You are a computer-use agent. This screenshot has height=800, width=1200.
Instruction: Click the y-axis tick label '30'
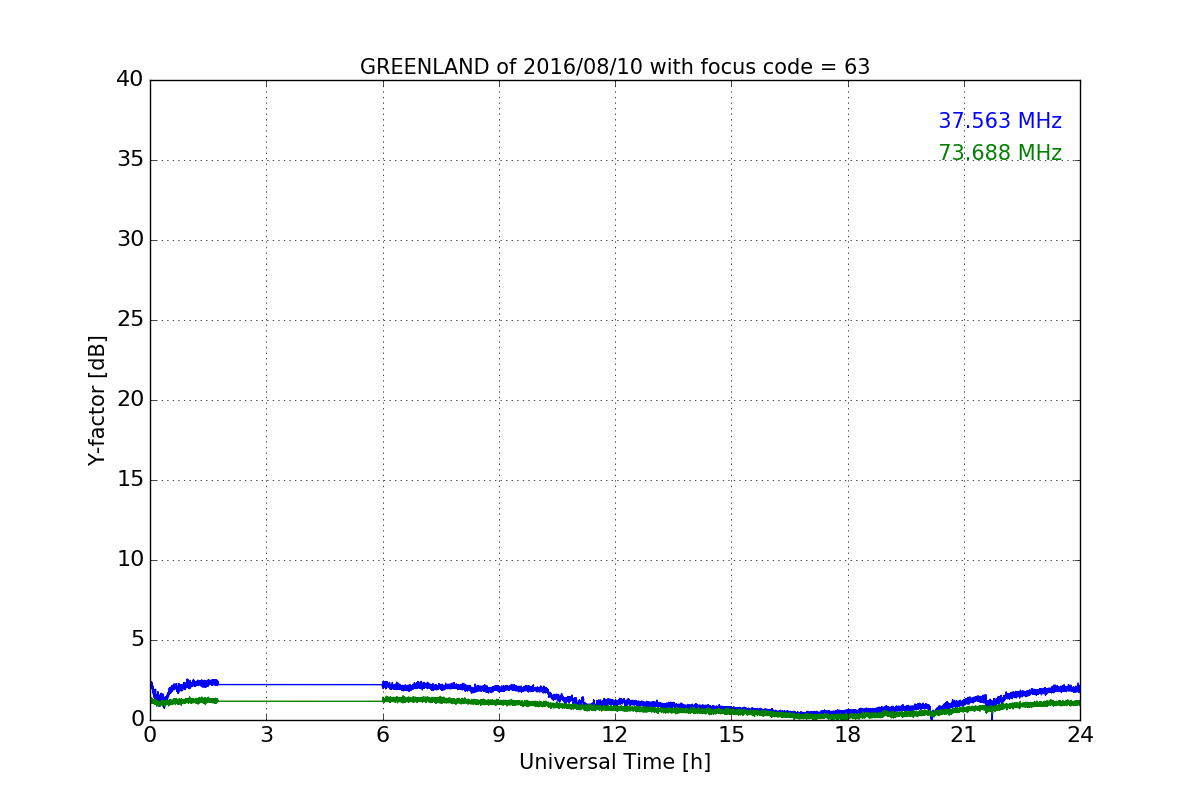click(x=130, y=240)
